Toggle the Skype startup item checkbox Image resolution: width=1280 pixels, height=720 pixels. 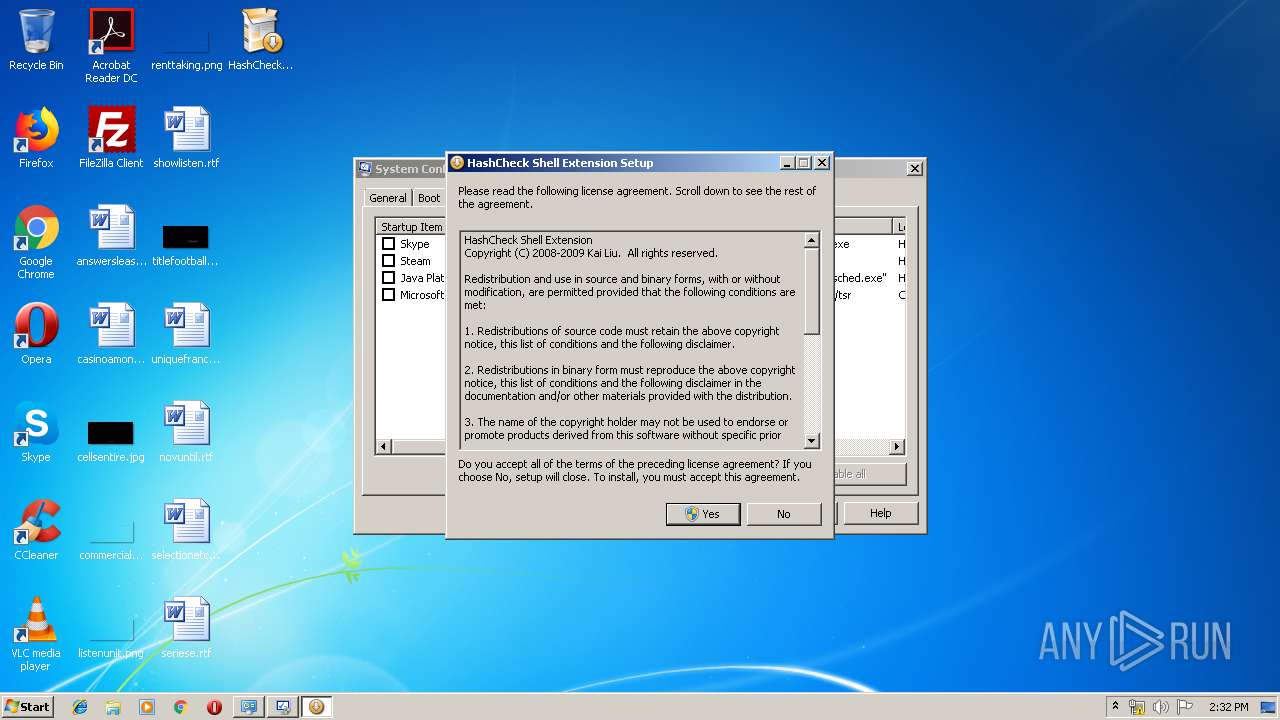[x=389, y=244]
